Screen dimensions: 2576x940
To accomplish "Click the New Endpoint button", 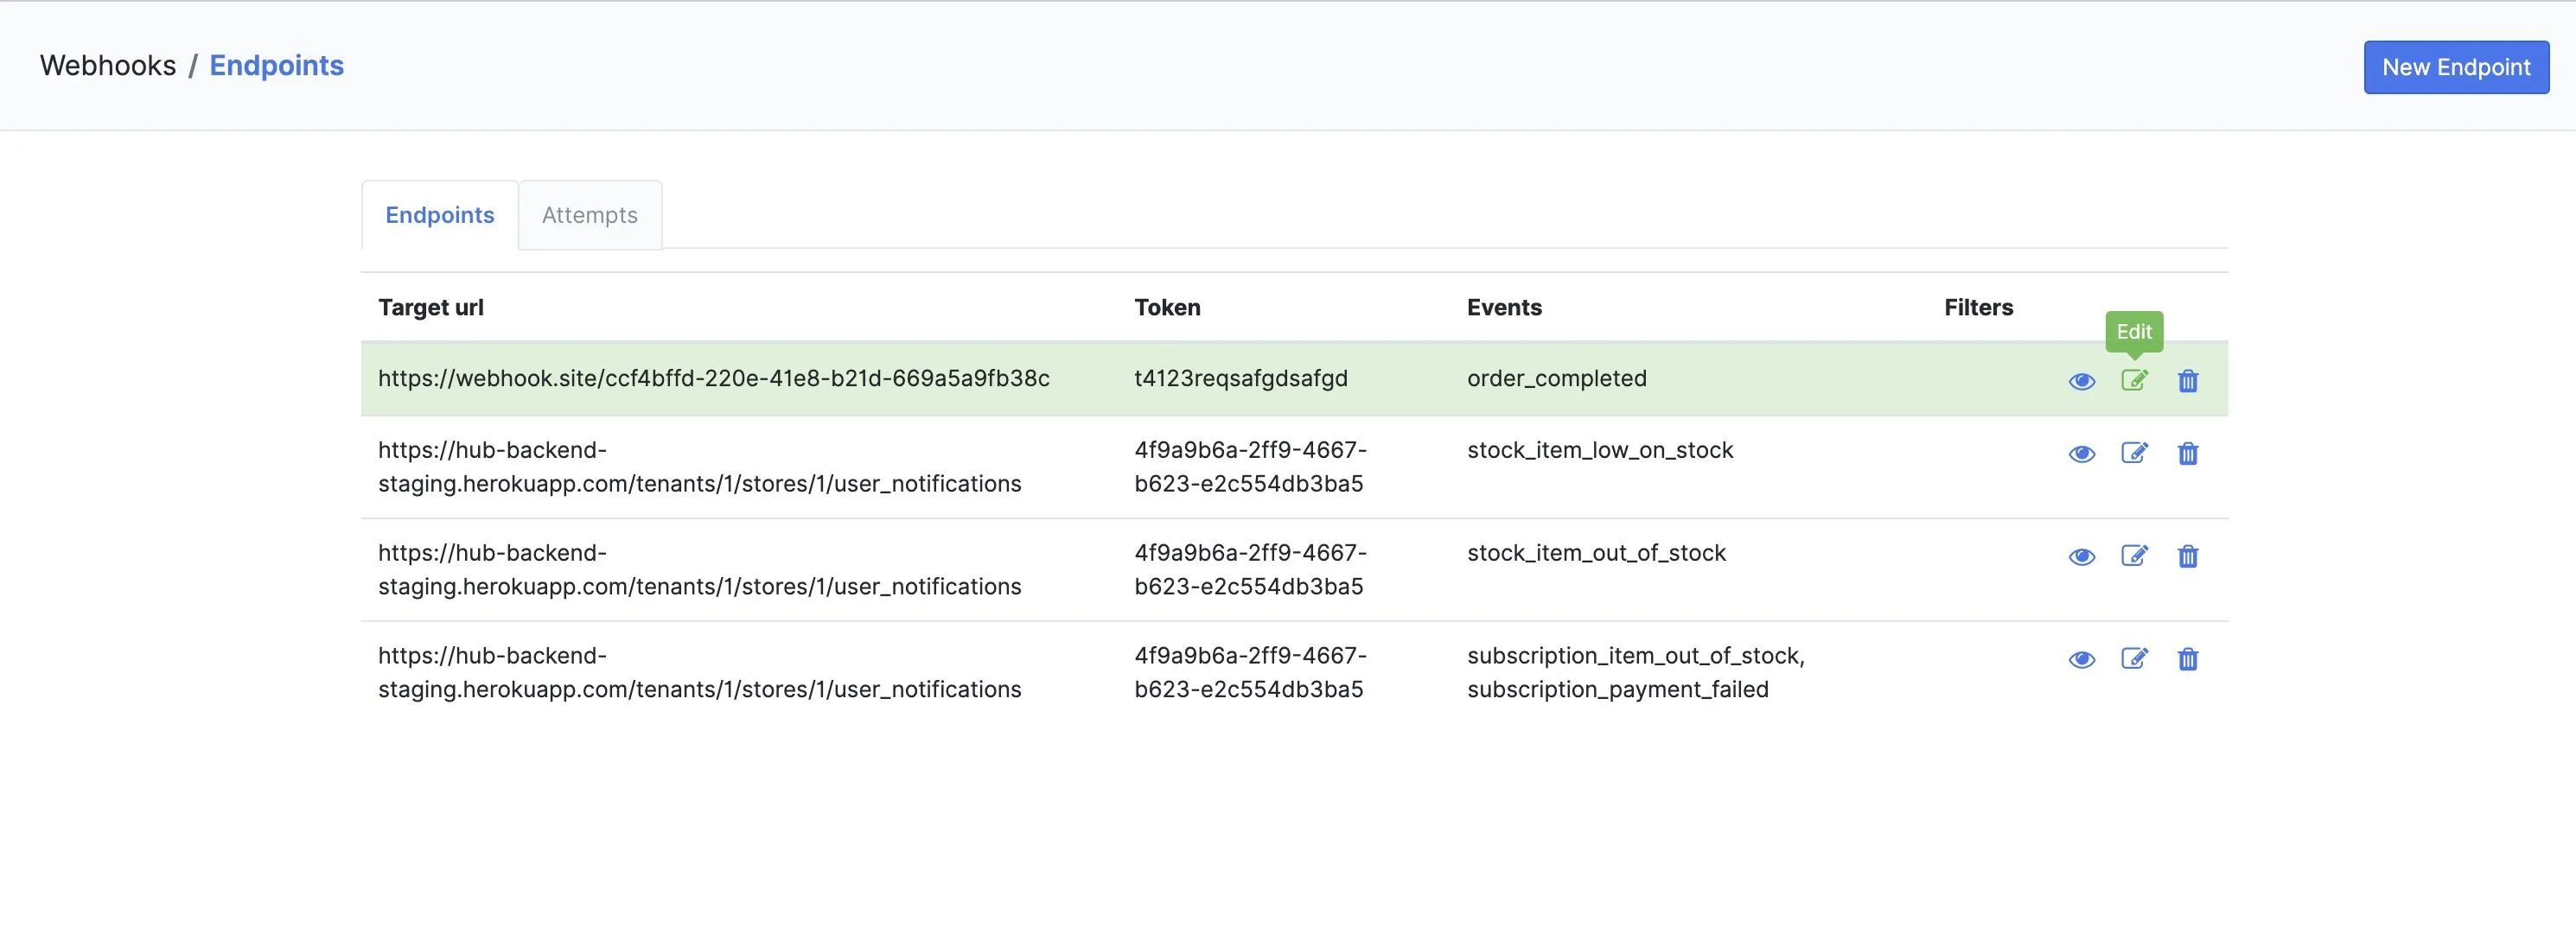I will click(2456, 67).
